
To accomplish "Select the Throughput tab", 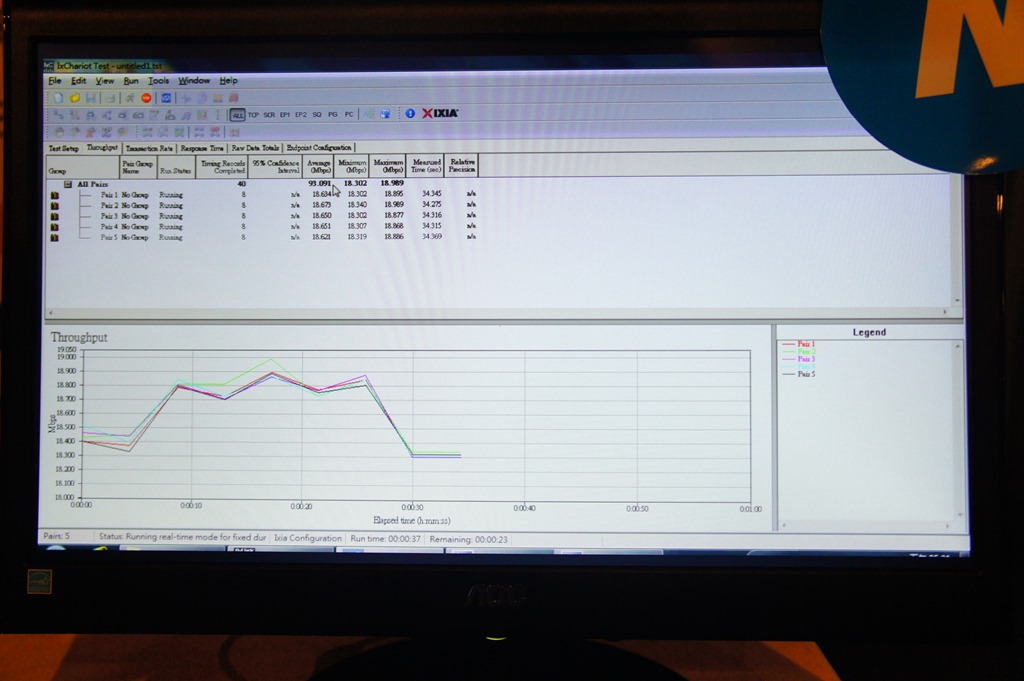I will coord(103,148).
